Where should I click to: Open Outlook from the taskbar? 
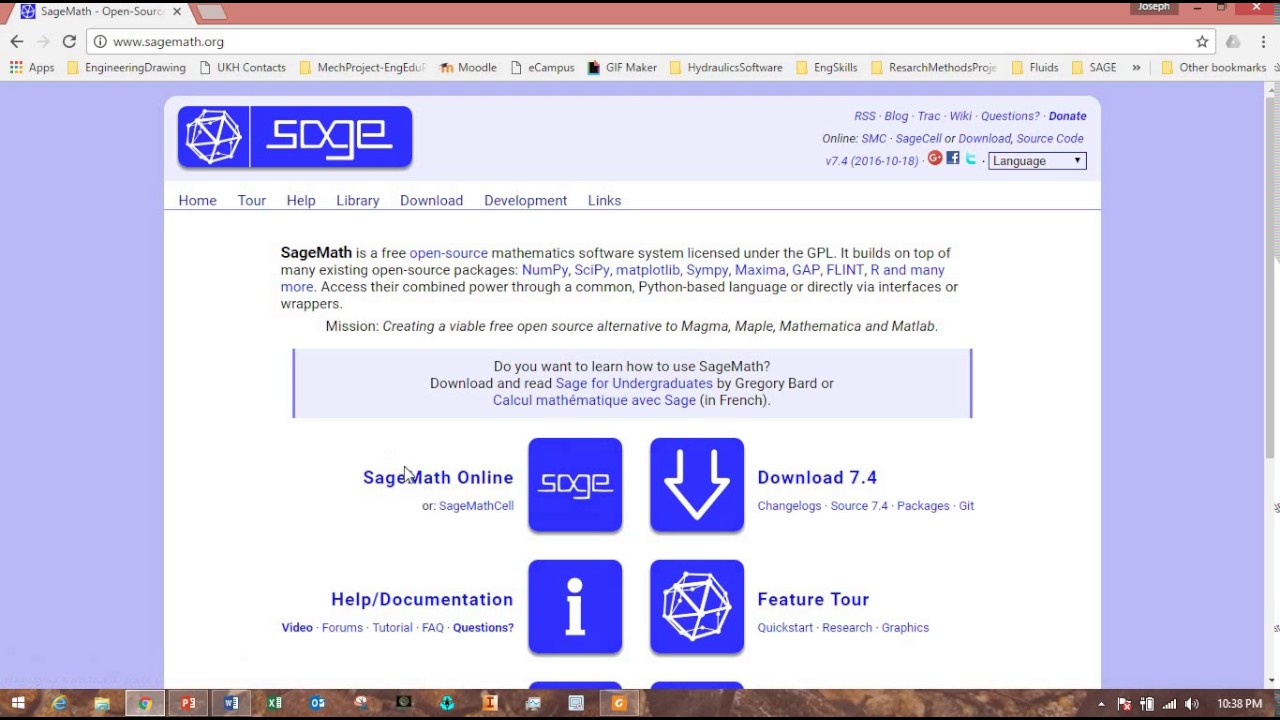pyautogui.click(x=317, y=703)
